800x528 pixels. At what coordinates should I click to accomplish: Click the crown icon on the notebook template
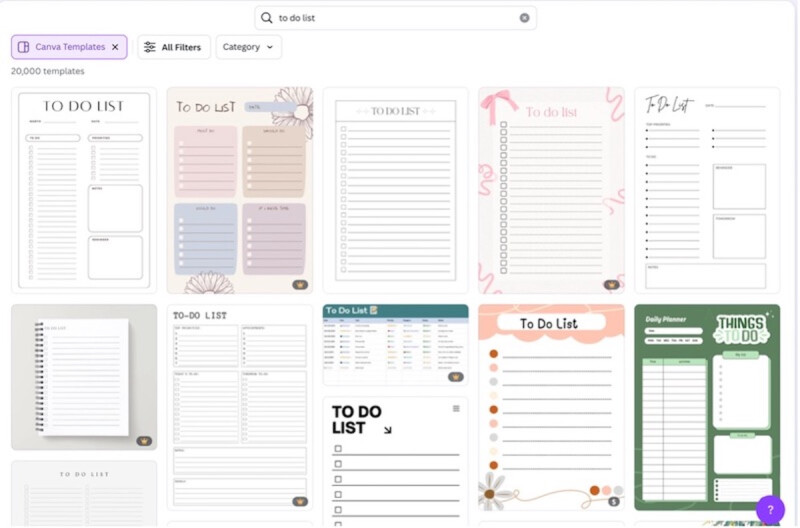[144, 441]
